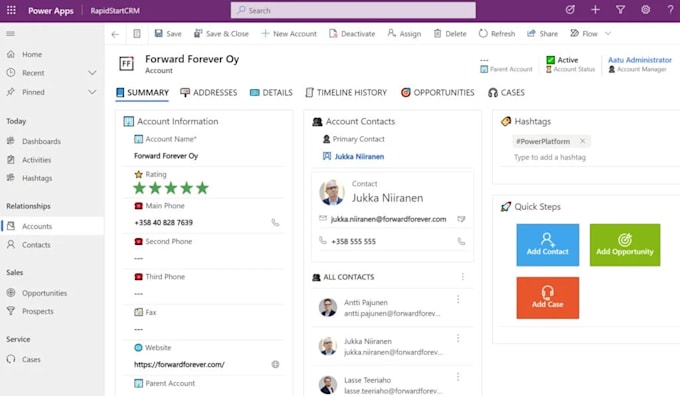Viewport: 680px width, 396px height.
Task: Click Save & Close
Action: [221, 34]
